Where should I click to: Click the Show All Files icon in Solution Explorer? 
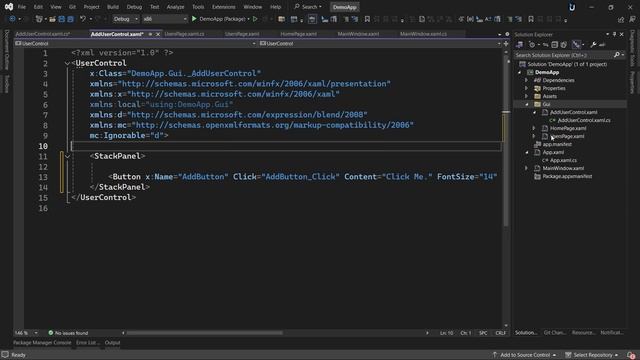[564, 44]
